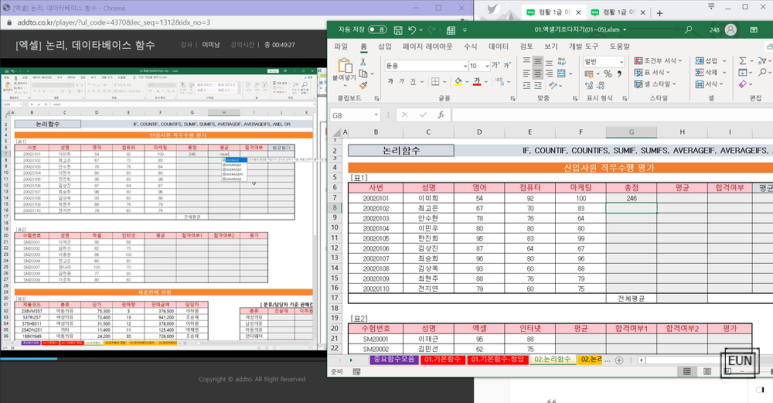Click the AutoSum sigma icon
The image size is (773, 403).
click(x=742, y=61)
